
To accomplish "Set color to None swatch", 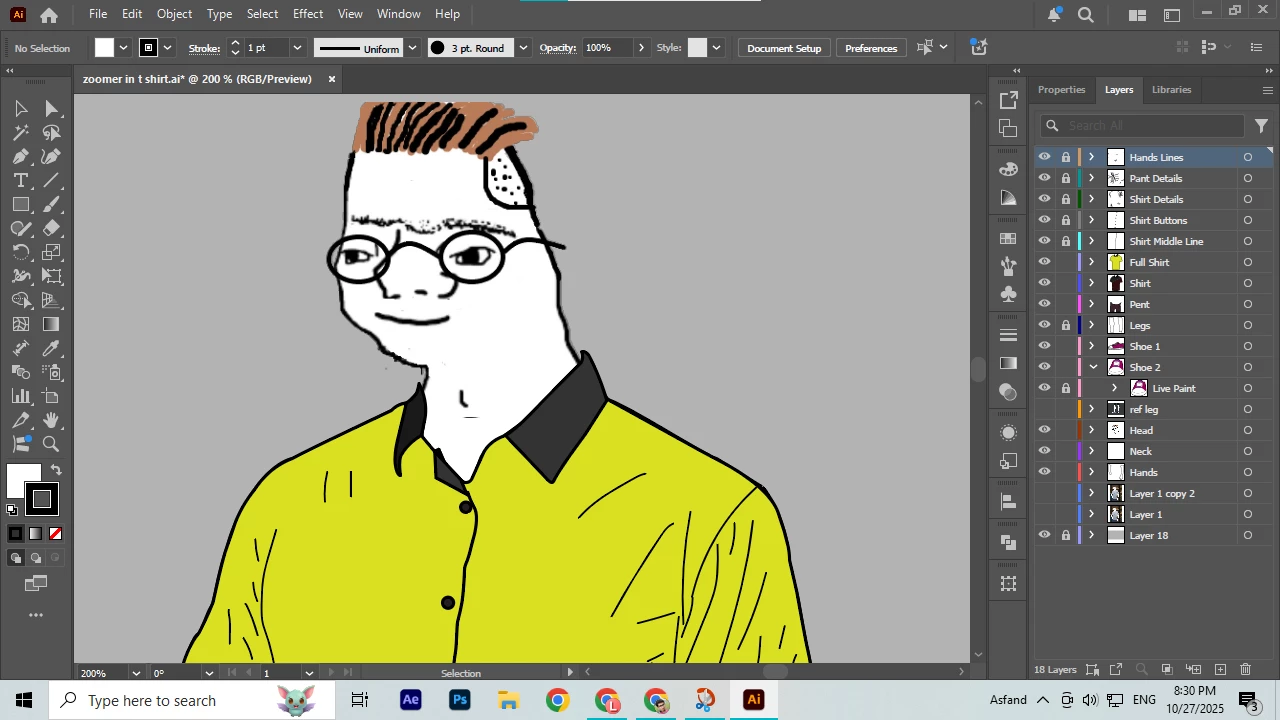I will (55, 534).
